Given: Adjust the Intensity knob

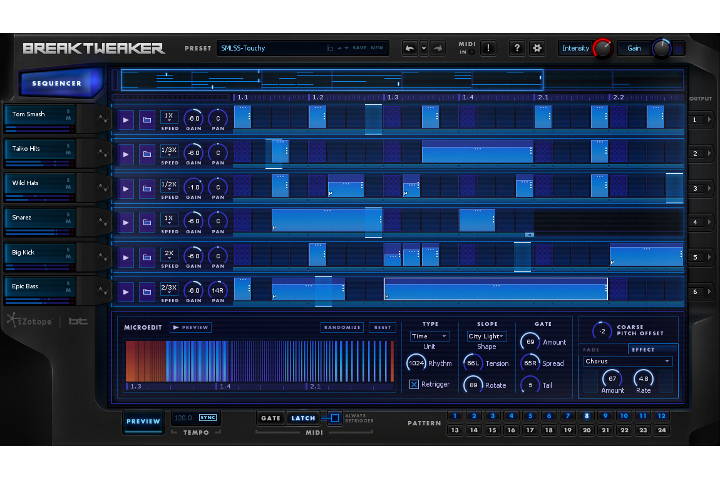Looking at the screenshot, I should pos(602,48).
